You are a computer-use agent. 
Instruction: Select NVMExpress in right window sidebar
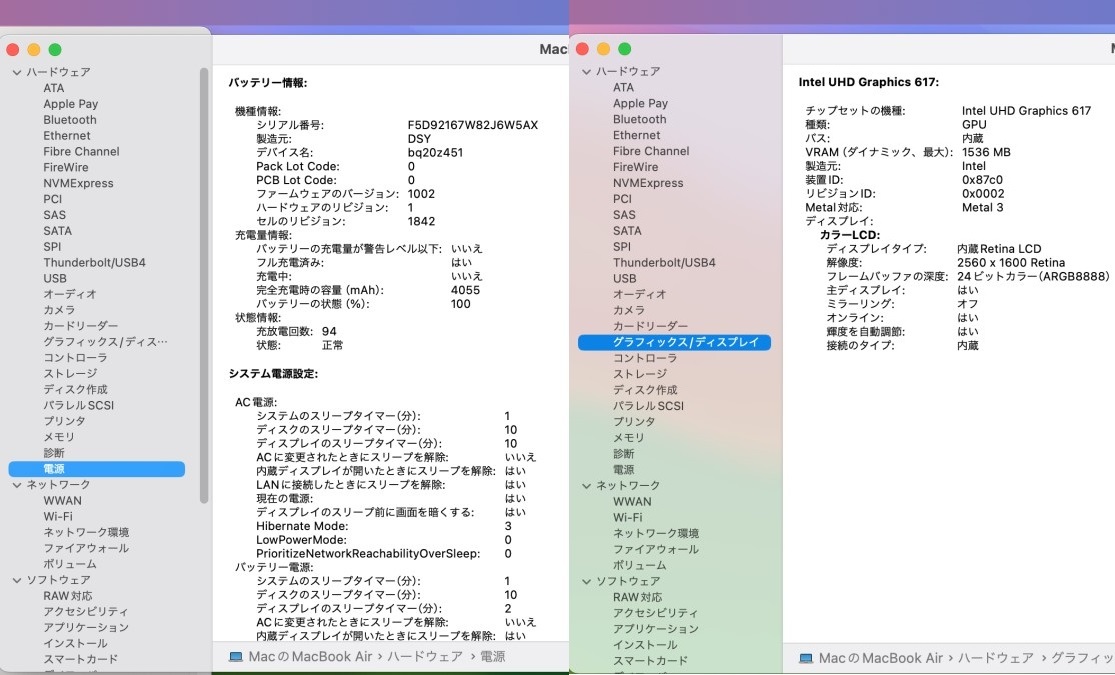point(648,183)
